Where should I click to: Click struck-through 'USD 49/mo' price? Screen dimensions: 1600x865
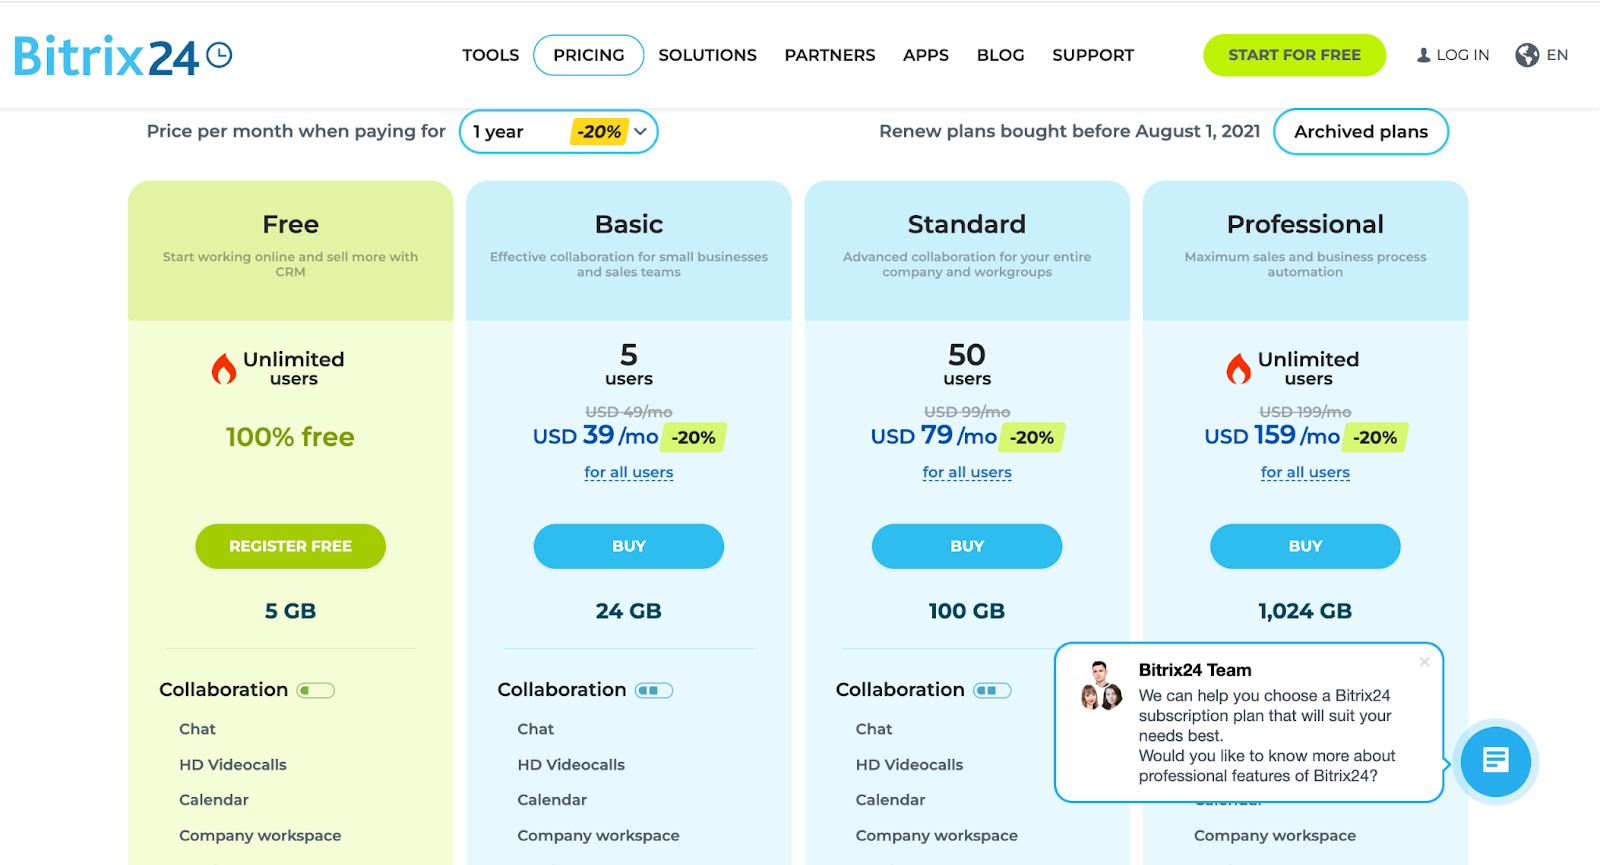pos(629,412)
